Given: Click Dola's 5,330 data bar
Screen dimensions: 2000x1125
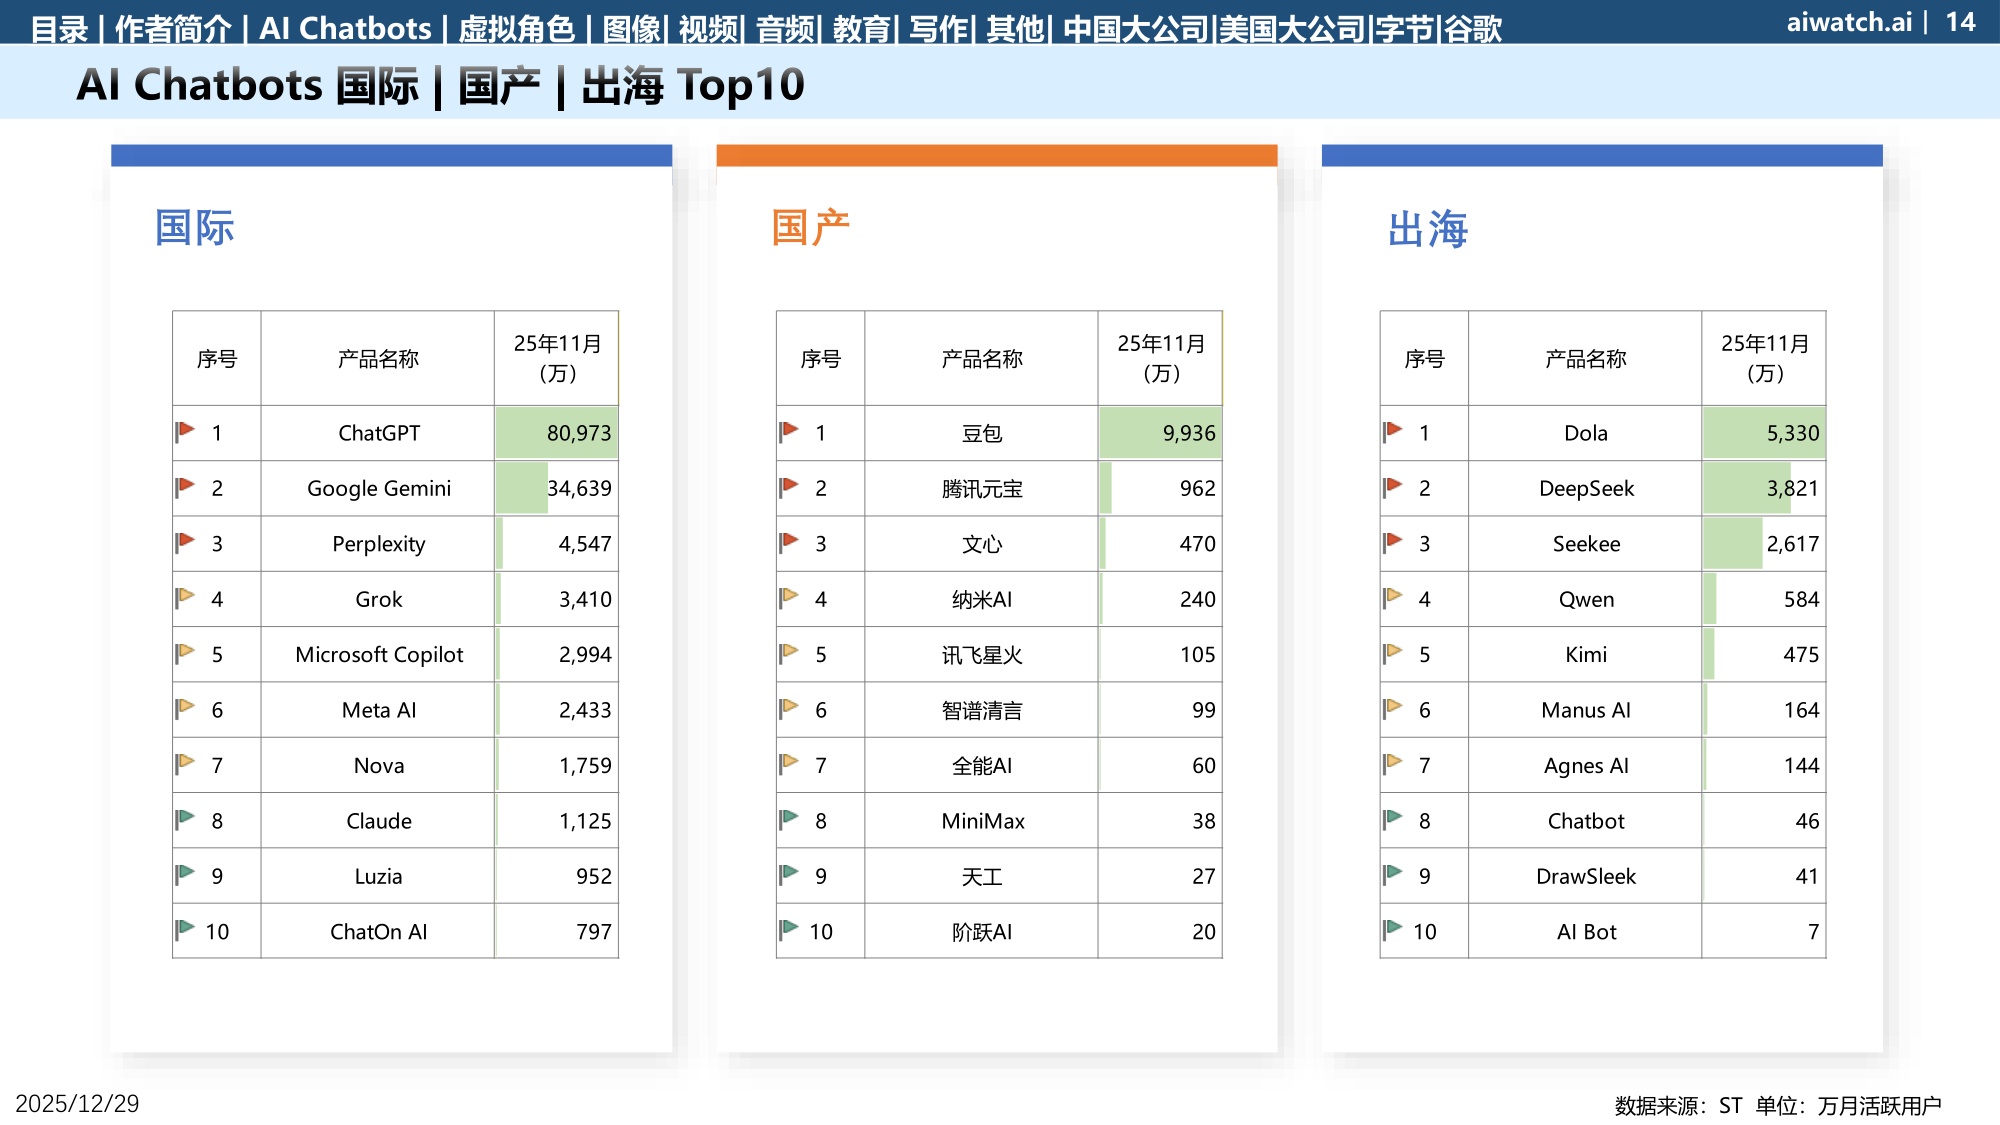Looking at the screenshot, I should click(x=1764, y=433).
